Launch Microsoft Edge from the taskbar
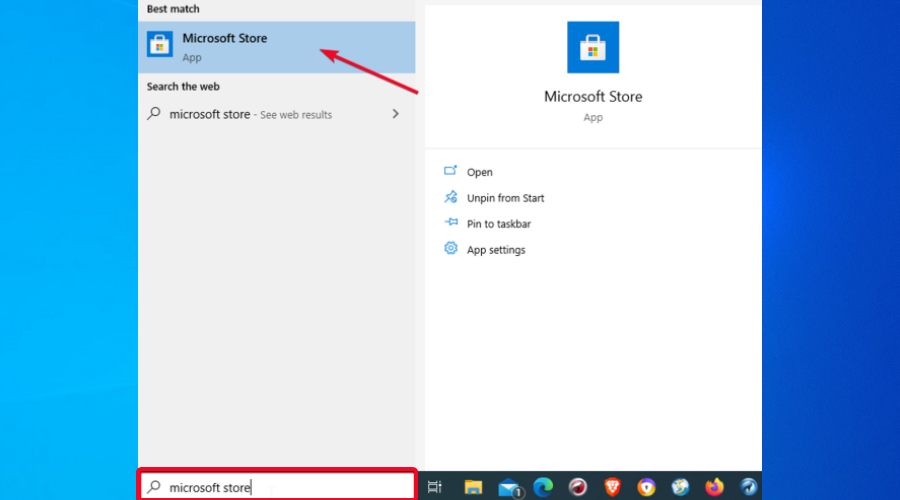The width and height of the screenshot is (900, 500). tap(543, 487)
